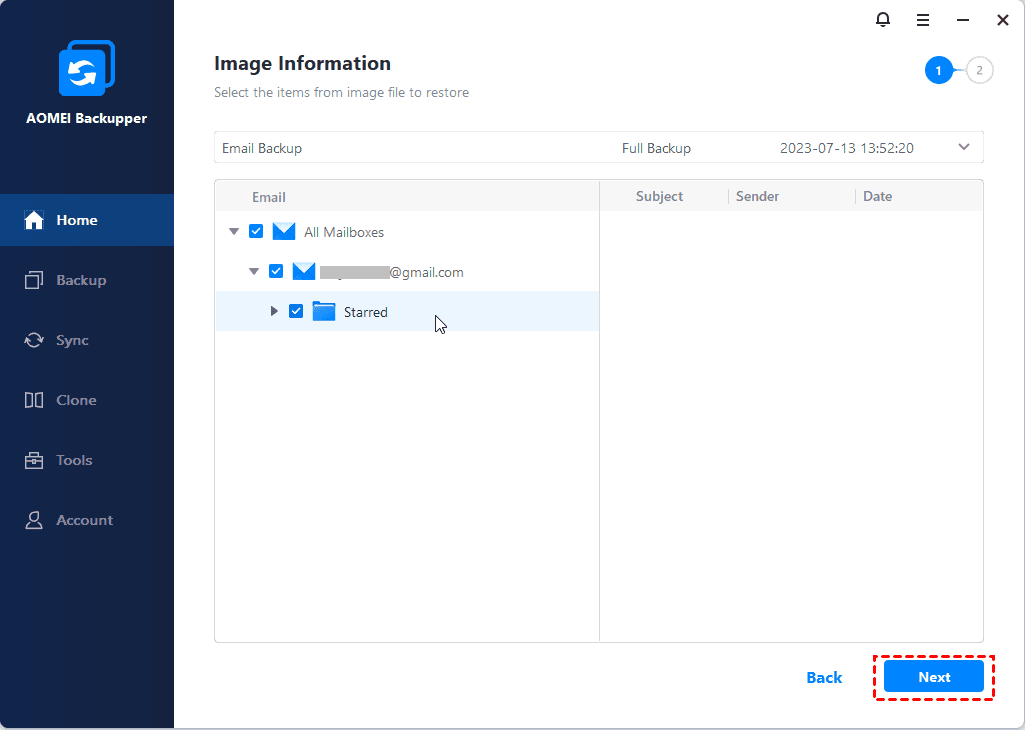Expand the Starred folder node

275,311
